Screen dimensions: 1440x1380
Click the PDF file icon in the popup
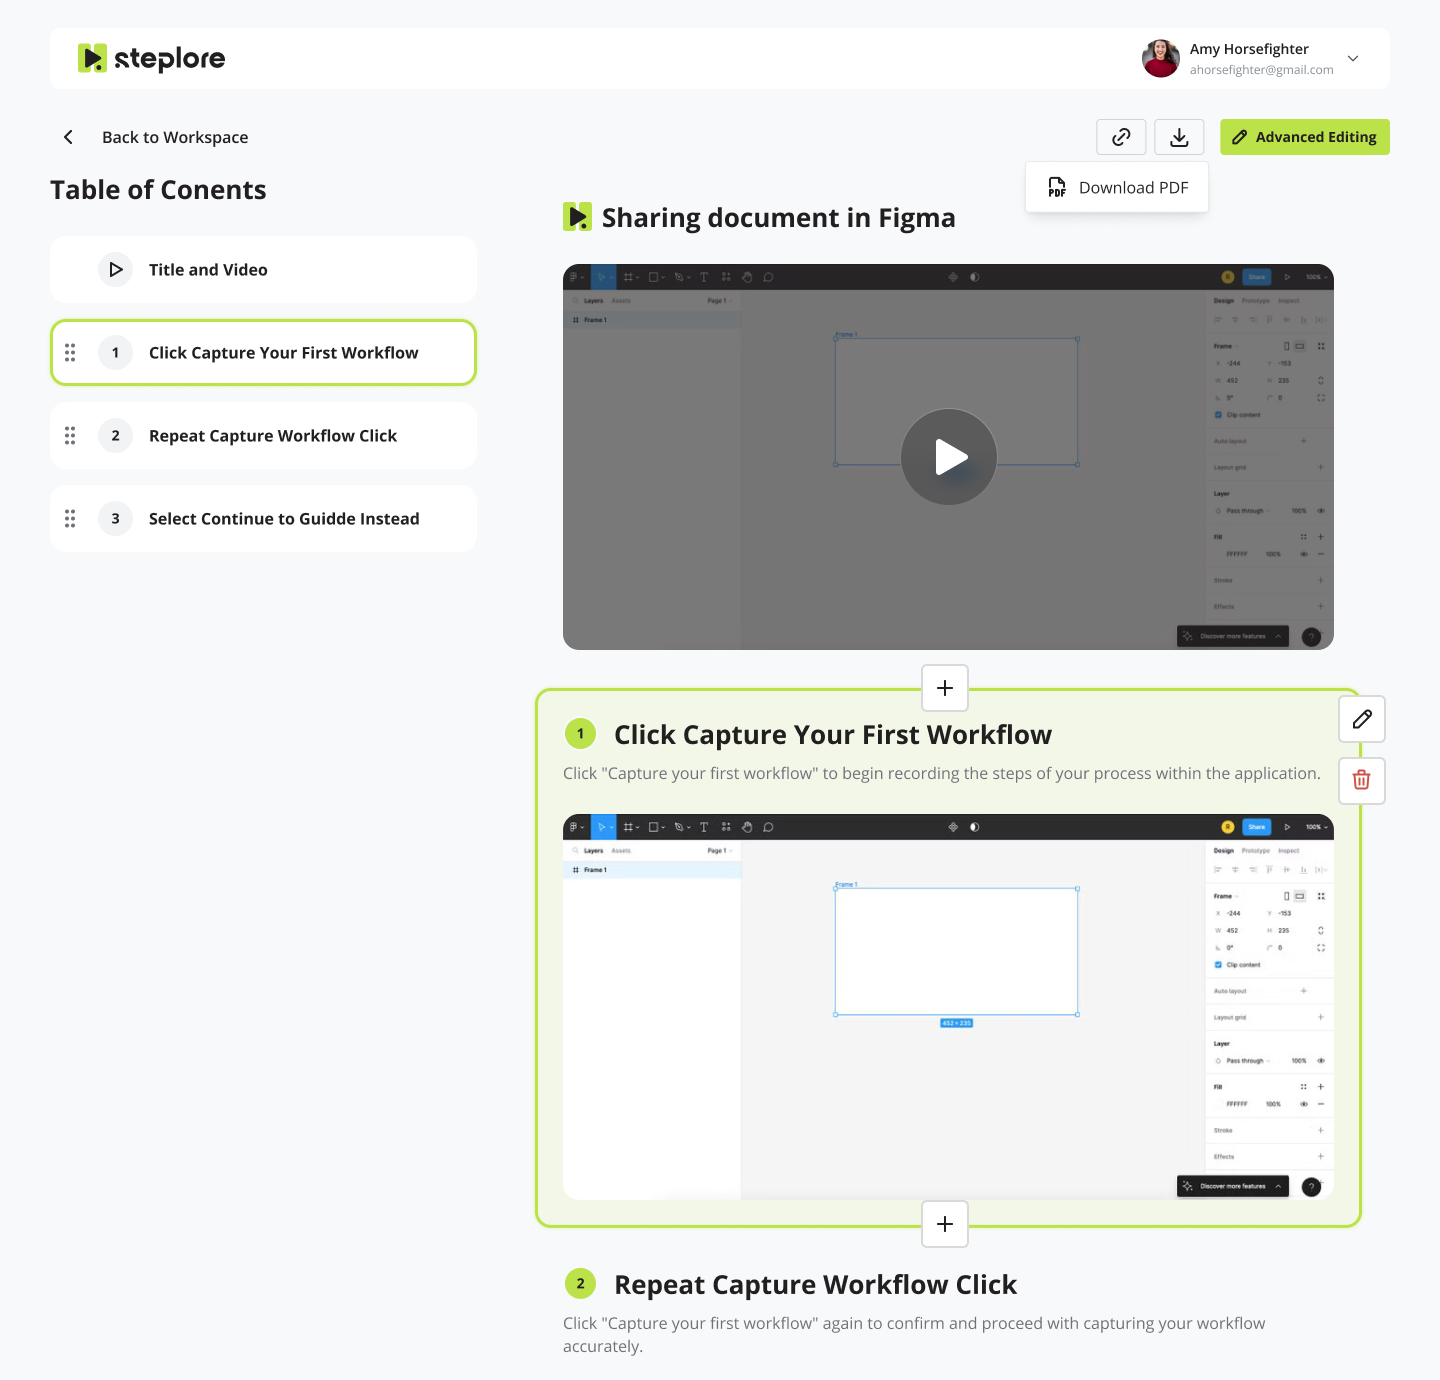click(1057, 187)
